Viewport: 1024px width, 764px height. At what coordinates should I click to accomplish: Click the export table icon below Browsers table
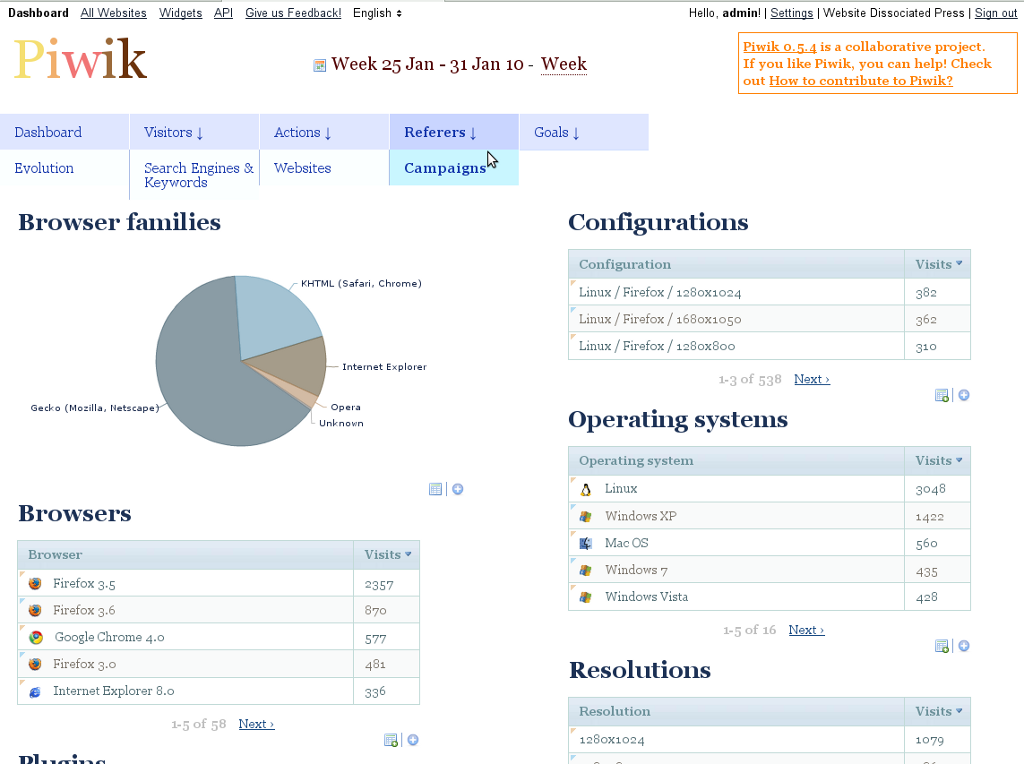391,740
